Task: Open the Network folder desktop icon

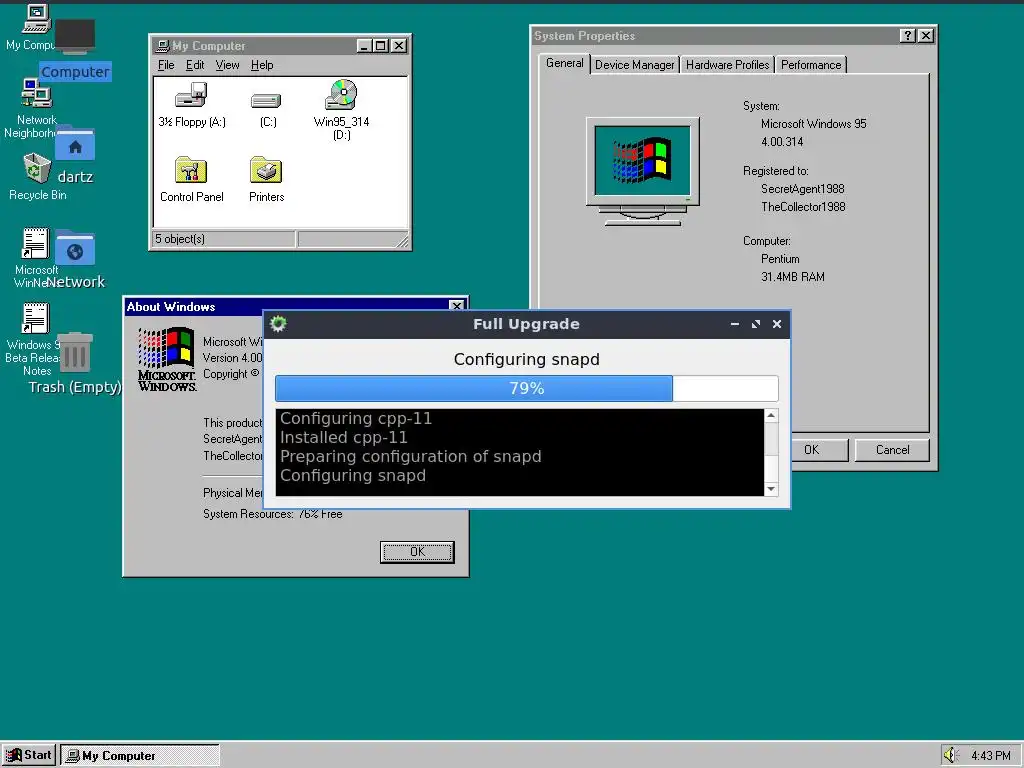Action: click(75, 249)
